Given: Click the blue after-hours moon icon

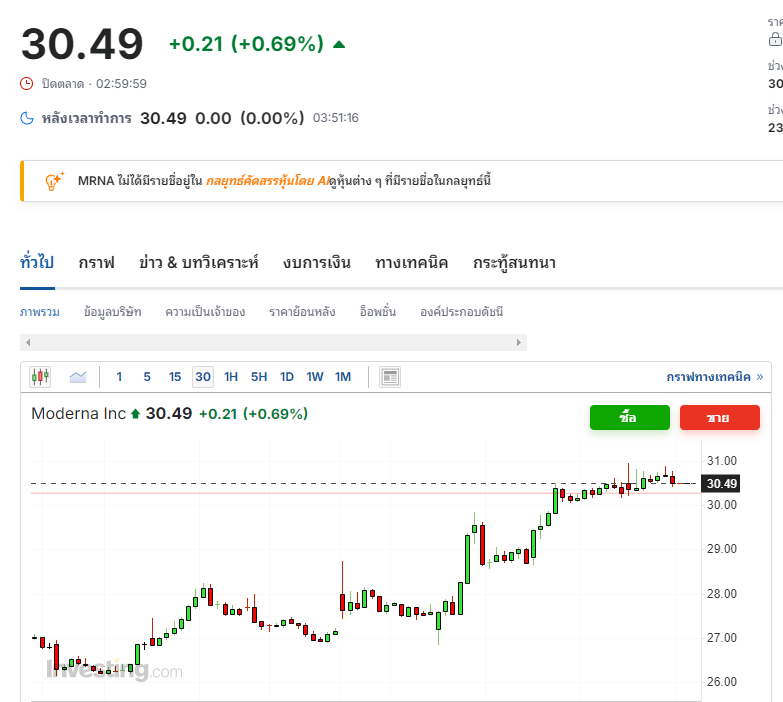Looking at the screenshot, I should click(x=26, y=118).
